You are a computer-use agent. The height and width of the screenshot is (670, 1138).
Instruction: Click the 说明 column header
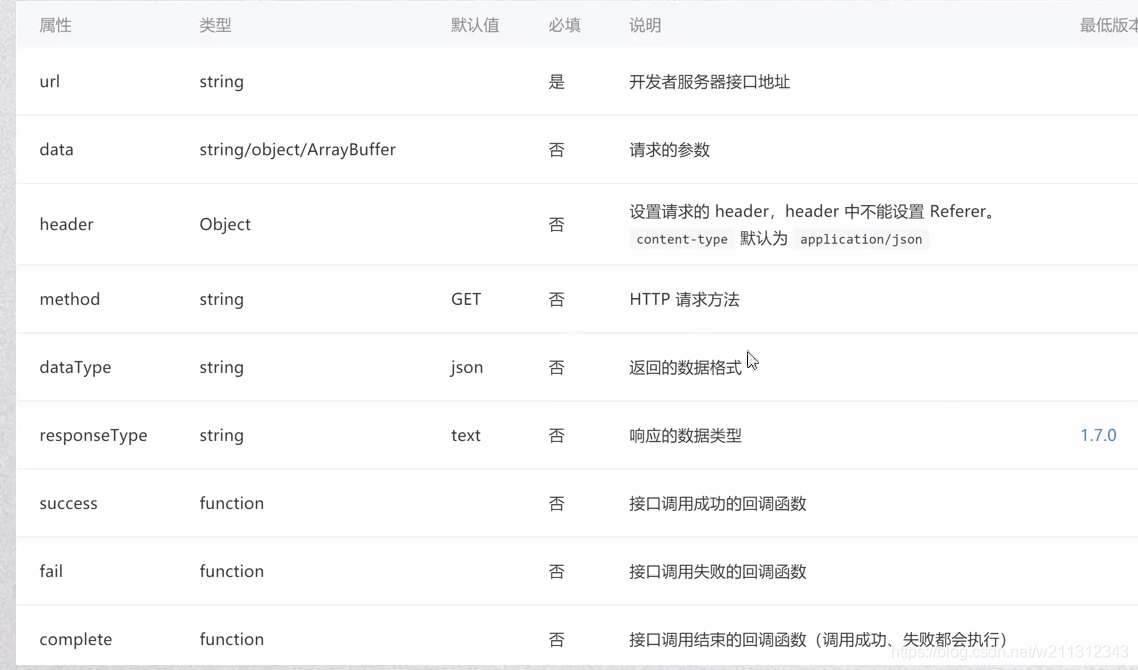645,25
